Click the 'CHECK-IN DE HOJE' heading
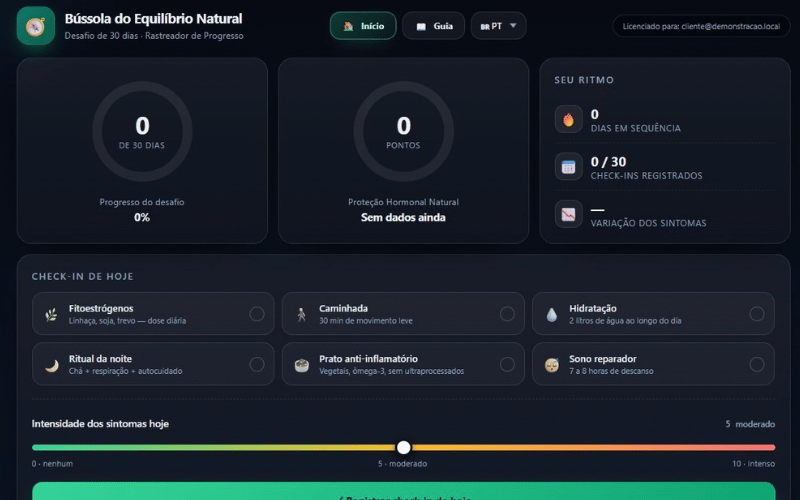Screen dimensions: 800x500 click(83, 277)
